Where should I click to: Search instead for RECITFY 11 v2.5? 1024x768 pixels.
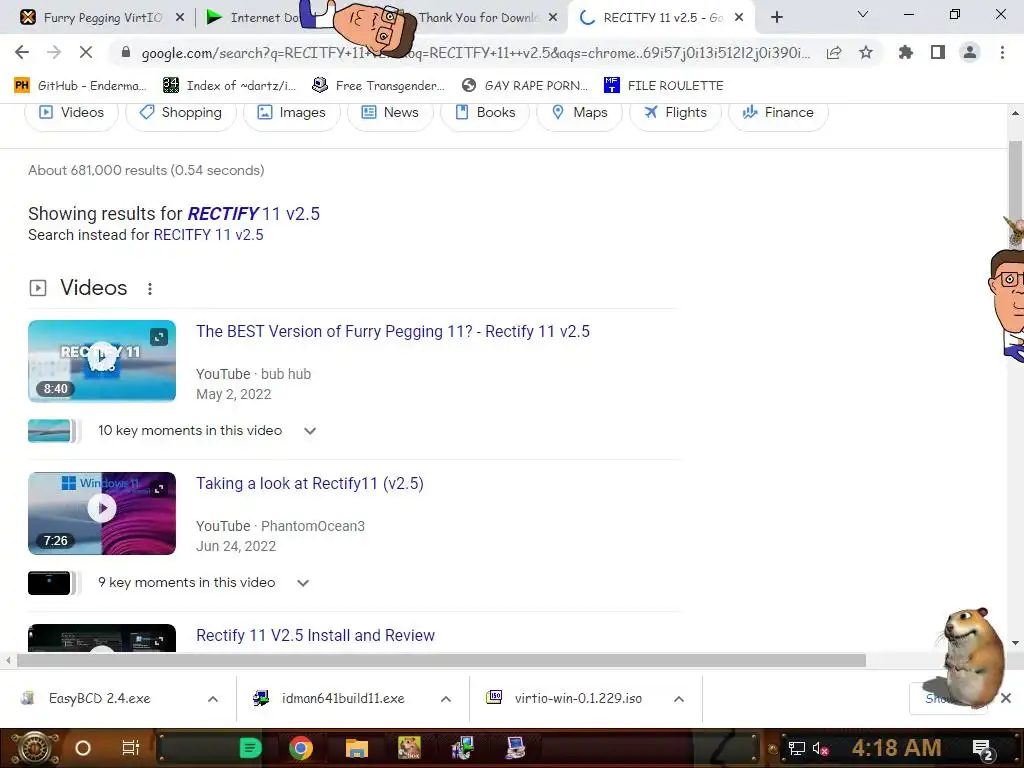[208, 235]
